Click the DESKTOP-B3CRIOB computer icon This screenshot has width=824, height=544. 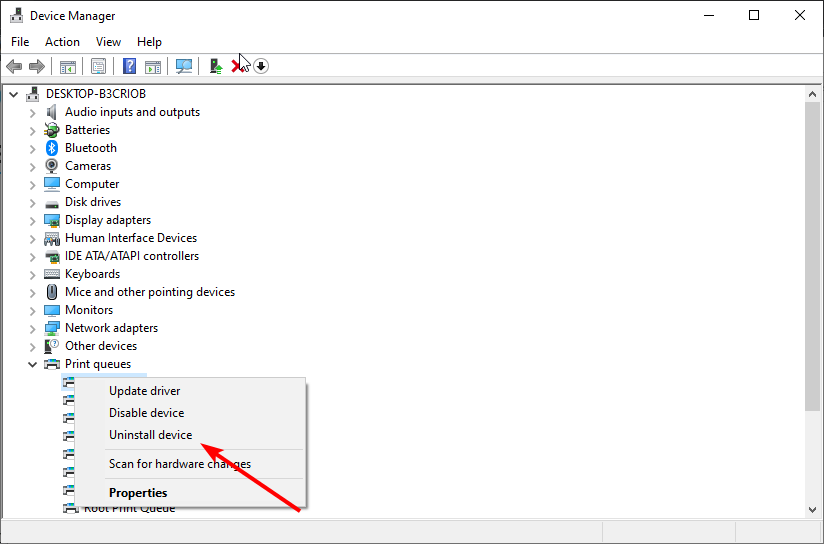tap(33, 94)
